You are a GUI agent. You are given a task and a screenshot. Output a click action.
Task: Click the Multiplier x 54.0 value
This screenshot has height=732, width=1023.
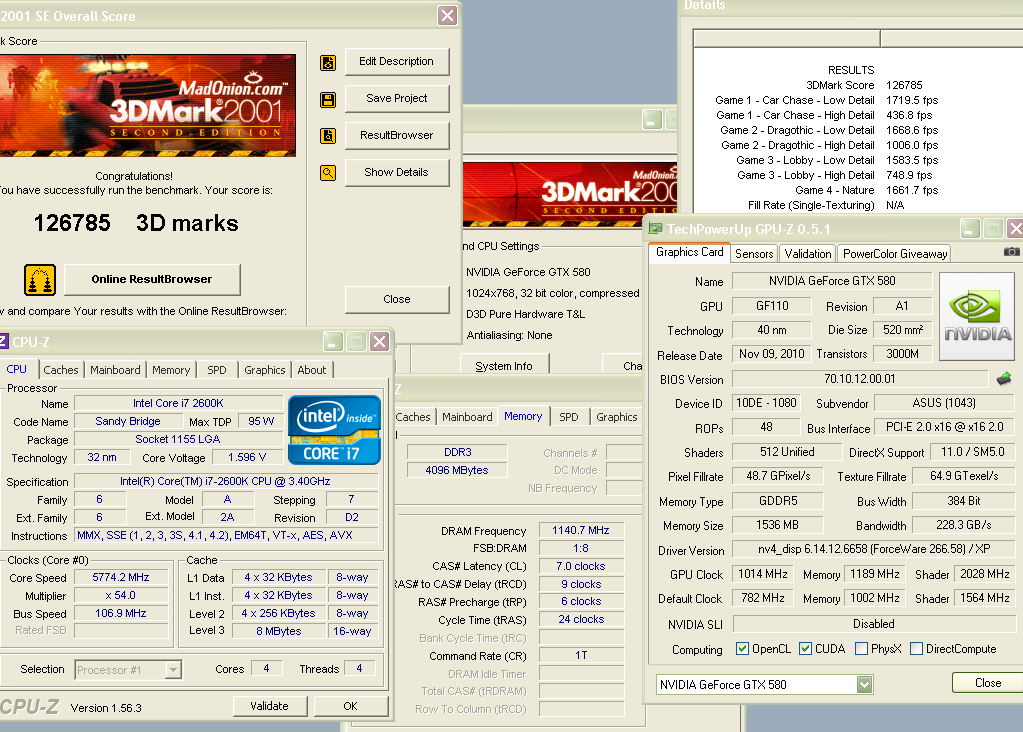(121, 596)
